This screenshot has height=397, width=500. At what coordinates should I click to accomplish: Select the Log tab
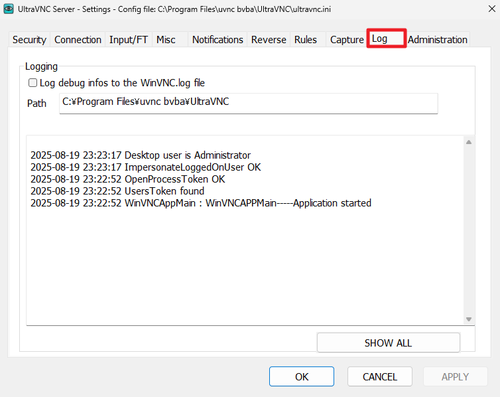pyautogui.click(x=386, y=39)
